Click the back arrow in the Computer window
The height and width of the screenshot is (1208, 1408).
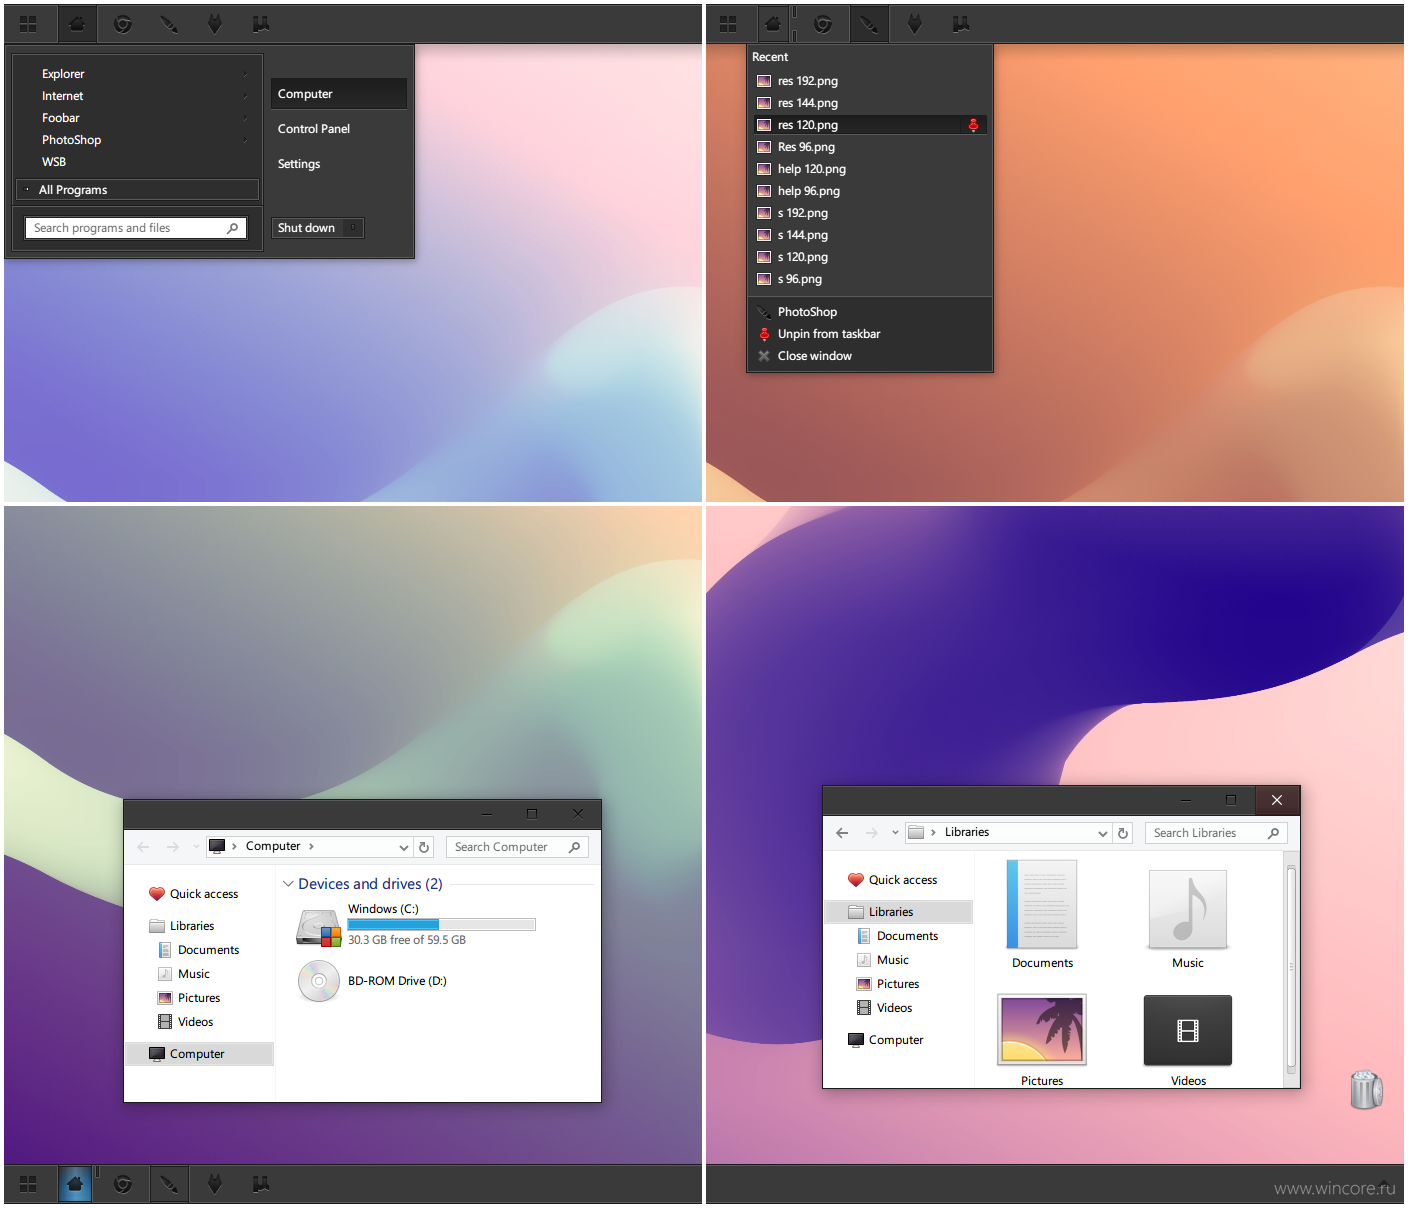(x=143, y=847)
